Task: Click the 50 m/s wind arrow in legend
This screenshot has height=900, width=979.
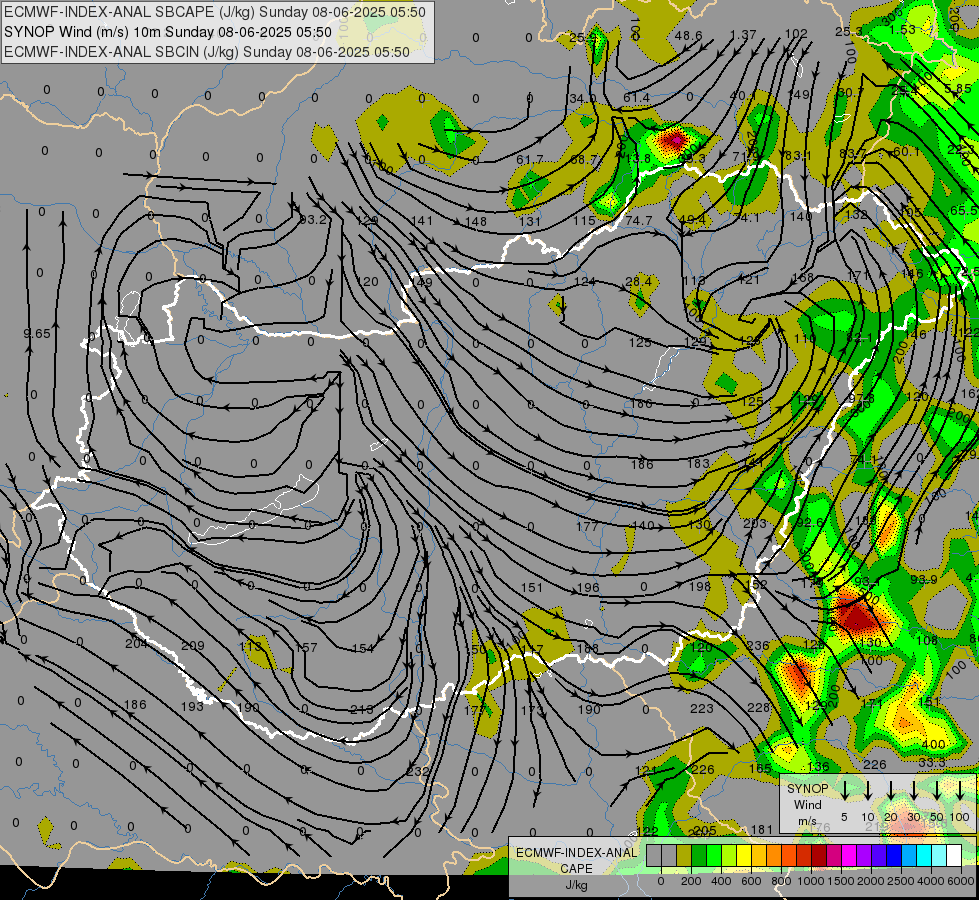Action: tap(937, 791)
